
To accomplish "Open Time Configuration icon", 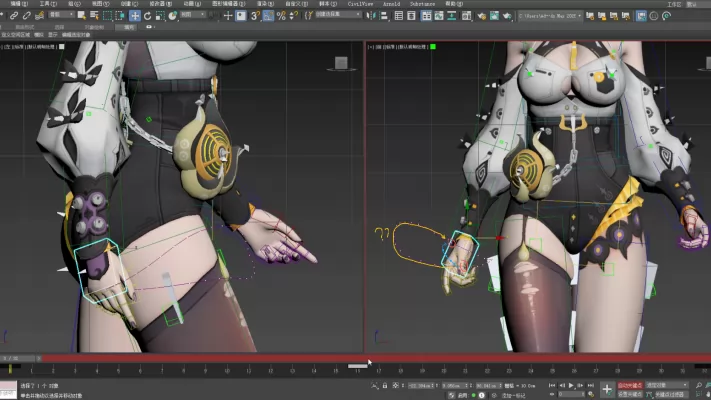I will [591, 394].
